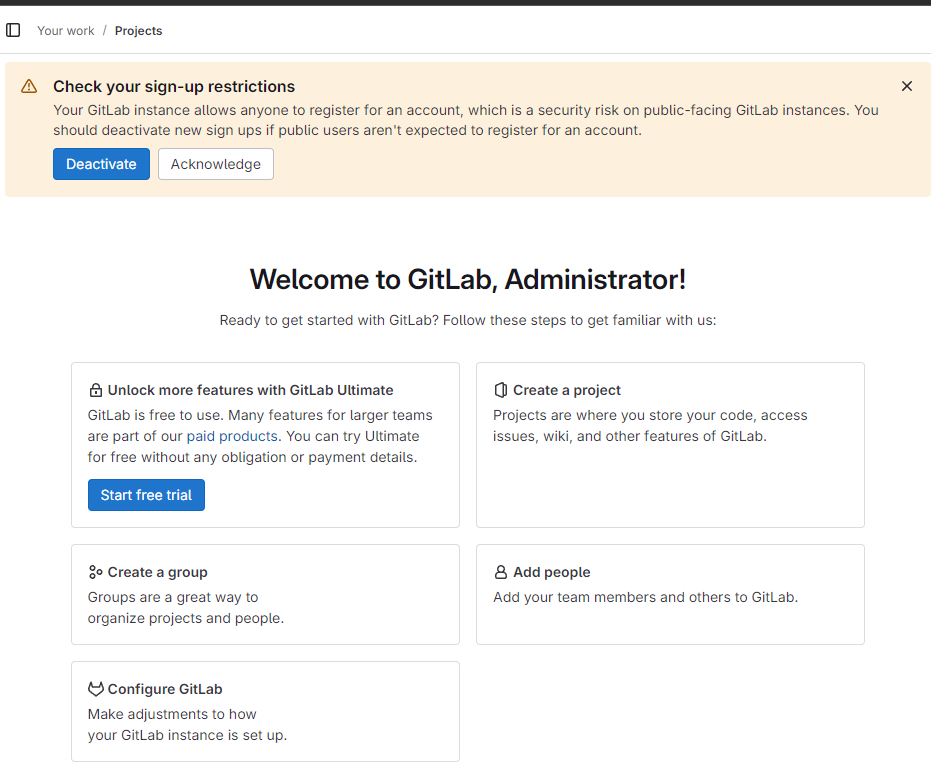Viewport: 931px width, 780px height.
Task: Click the Check your sign-up restrictions title
Action: (x=174, y=87)
